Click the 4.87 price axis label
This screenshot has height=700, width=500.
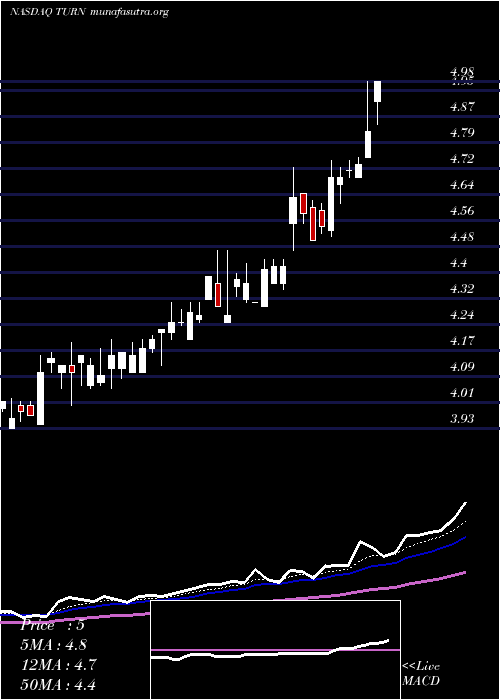point(461,107)
